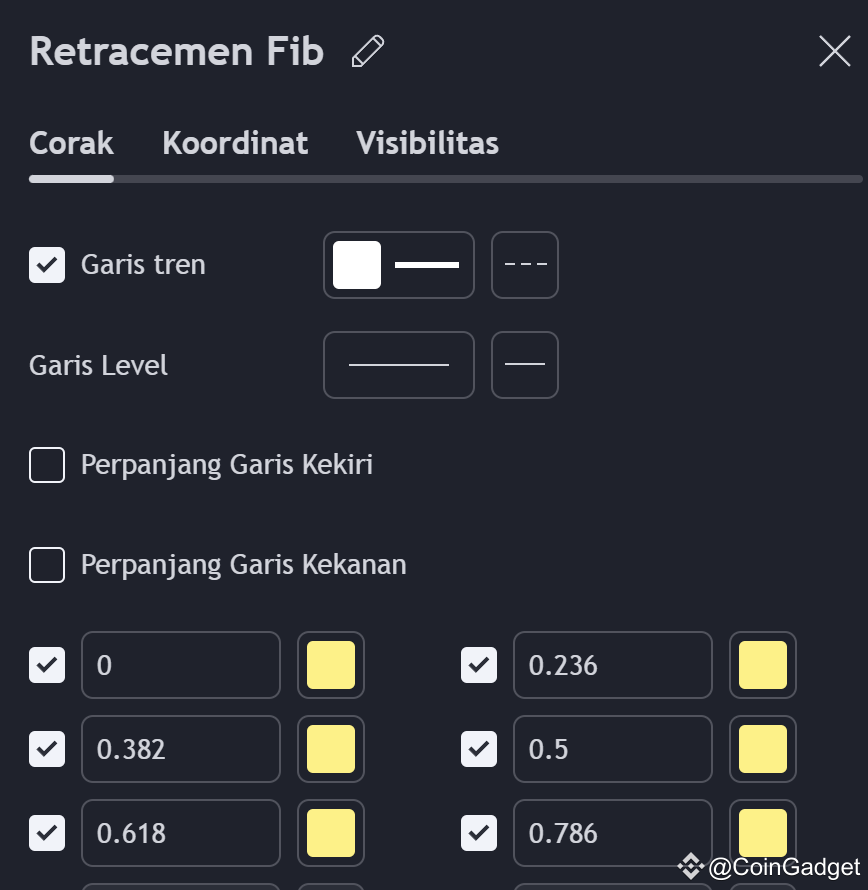The height and width of the screenshot is (890, 868).
Task: Click the yellow color swatch for level 0
Action: (331, 665)
